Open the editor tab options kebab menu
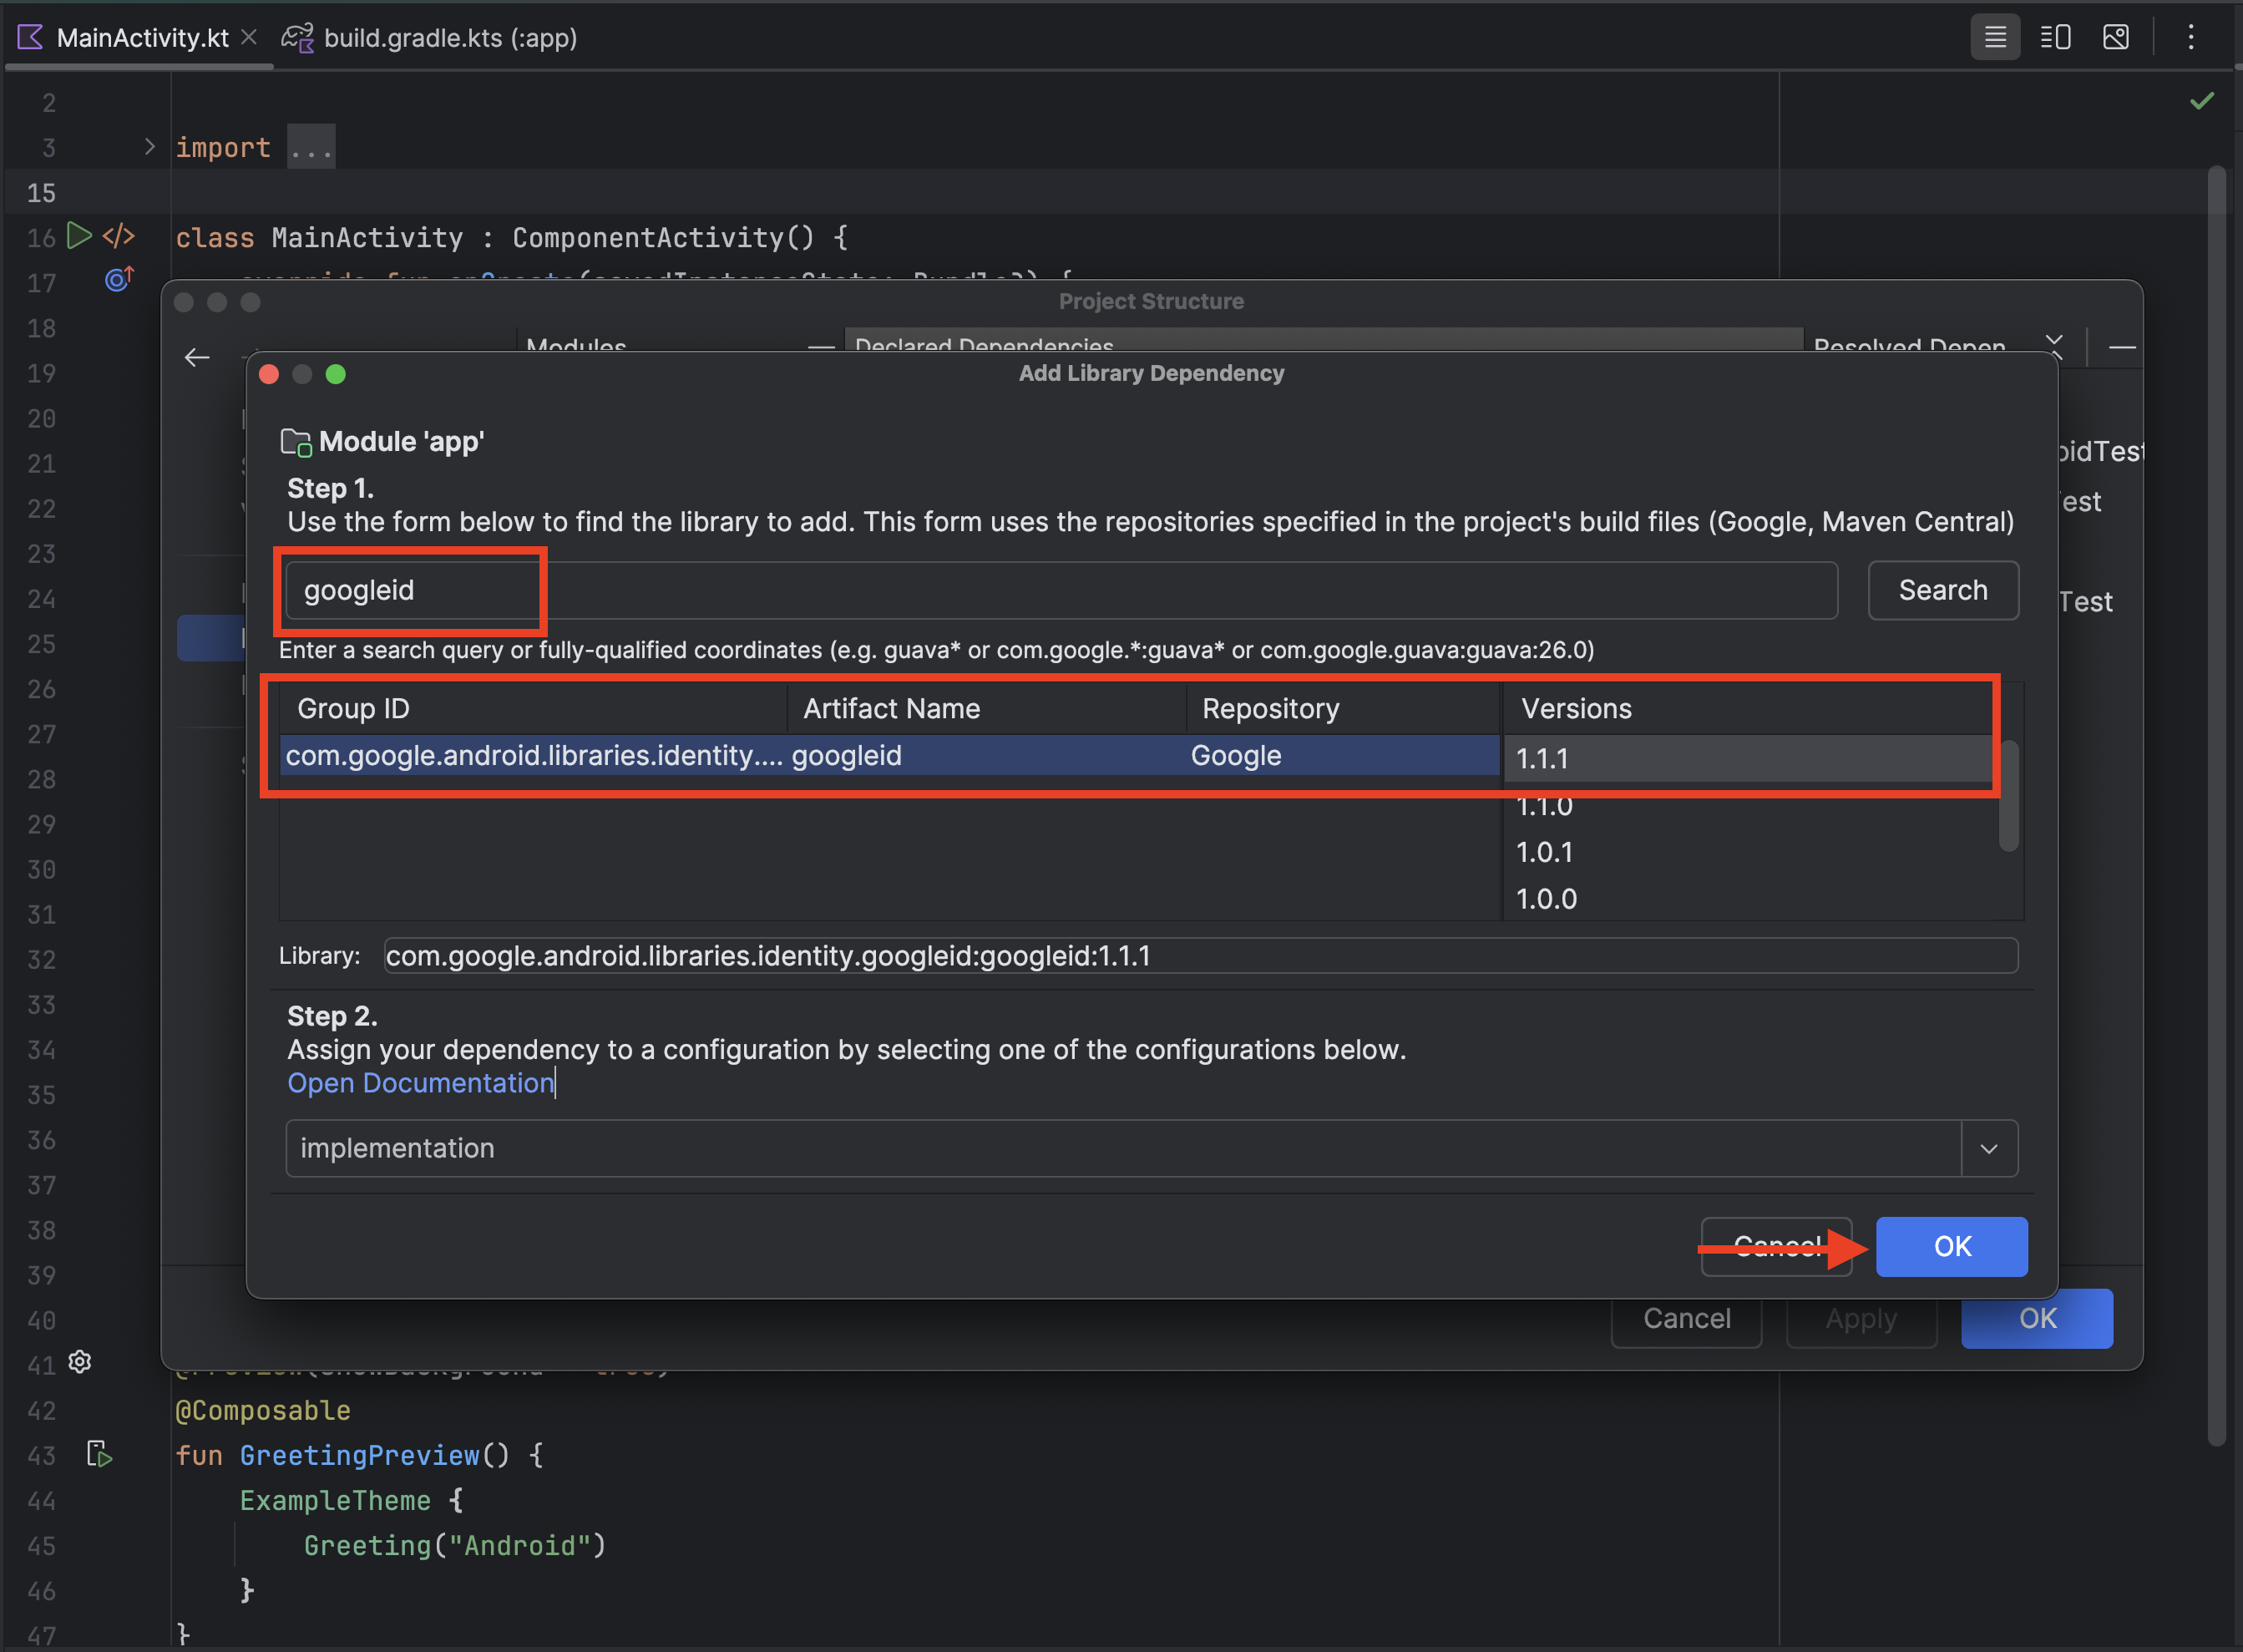This screenshot has height=1652, width=2243. (x=2190, y=38)
